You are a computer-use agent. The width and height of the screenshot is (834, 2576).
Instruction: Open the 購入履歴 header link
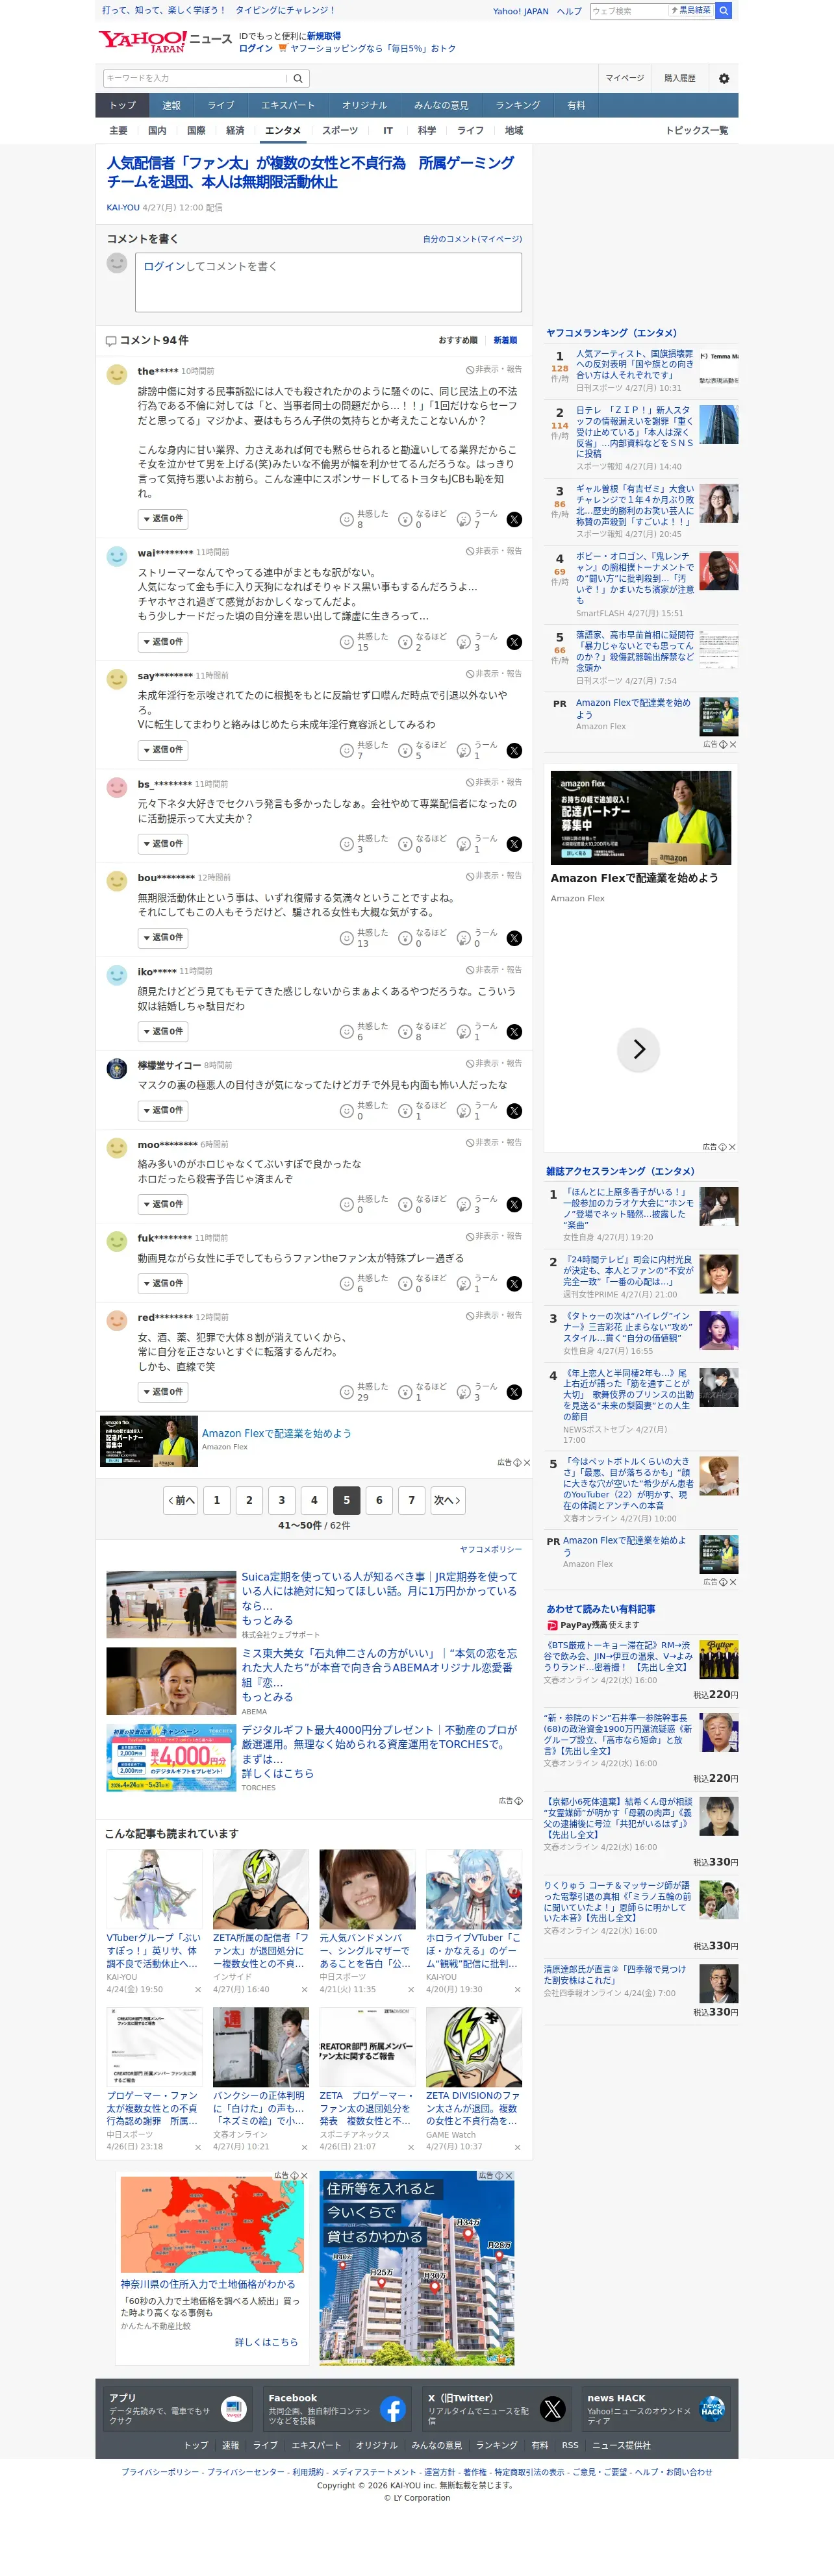[x=680, y=78]
